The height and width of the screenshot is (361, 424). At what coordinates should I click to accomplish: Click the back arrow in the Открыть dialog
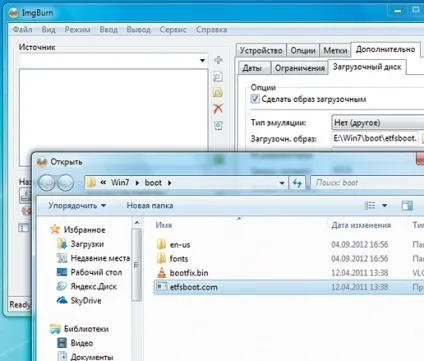46,183
